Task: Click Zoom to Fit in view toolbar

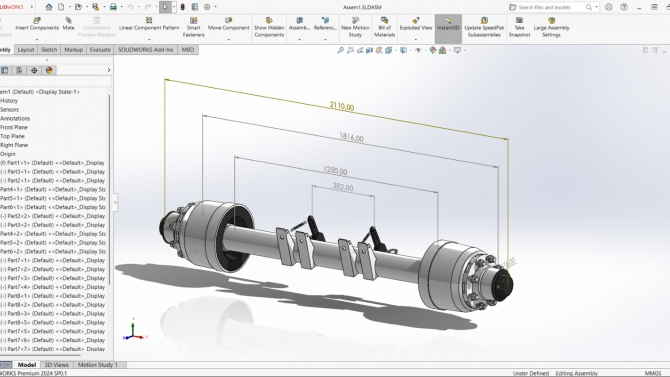Action: click(341, 50)
